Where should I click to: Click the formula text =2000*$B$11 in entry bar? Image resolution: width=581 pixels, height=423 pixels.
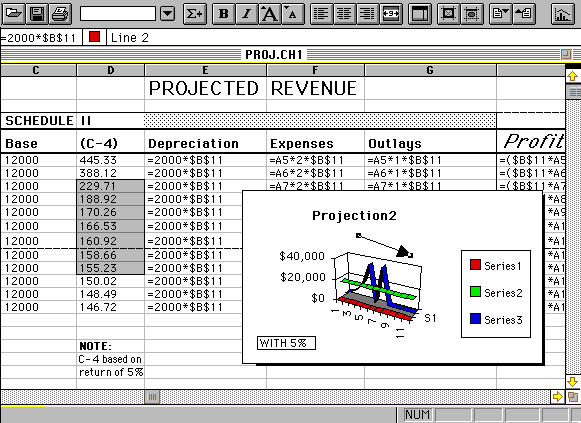tap(38, 38)
